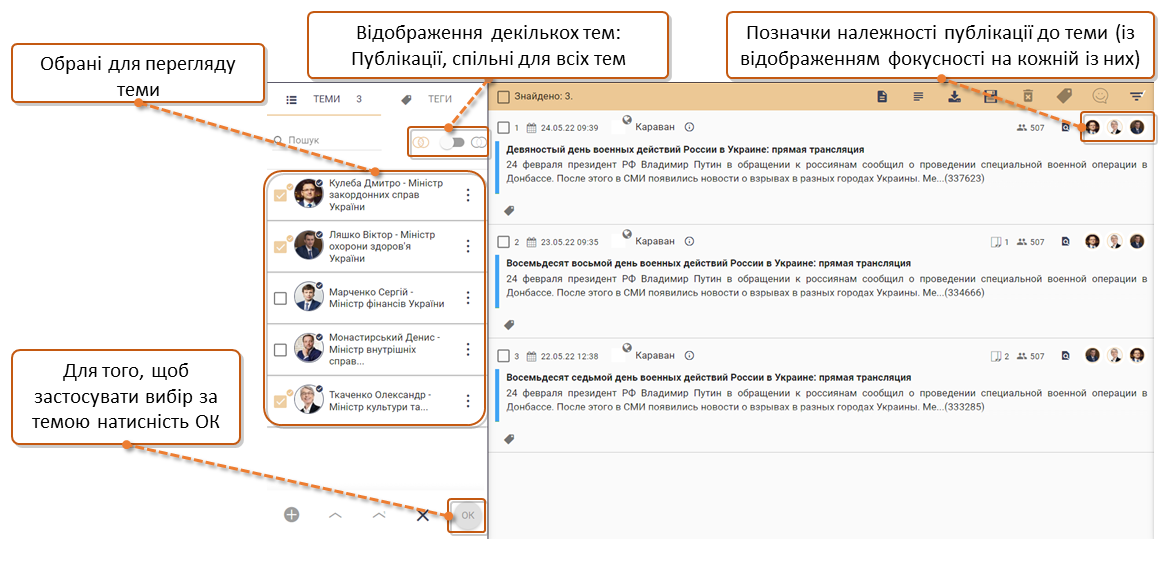Image resolution: width=1160 pixels, height=562 pixels.
Task: Click document zoom icon on 23.05.22 09:35 publication
Action: click(1065, 242)
